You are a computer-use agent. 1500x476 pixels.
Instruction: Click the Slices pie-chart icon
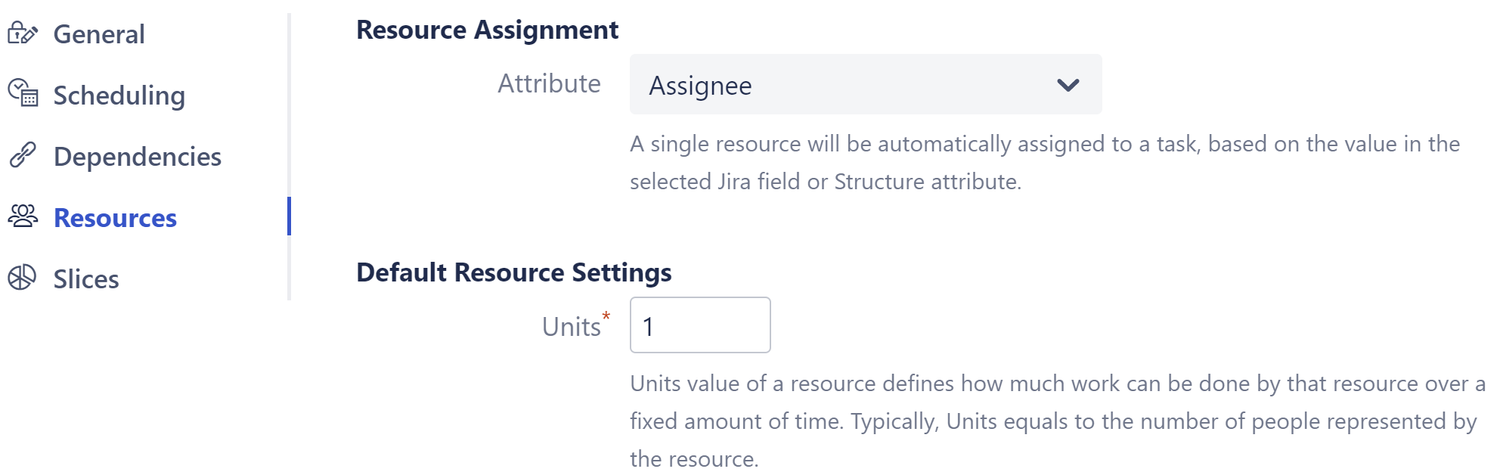[x=22, y=278]
